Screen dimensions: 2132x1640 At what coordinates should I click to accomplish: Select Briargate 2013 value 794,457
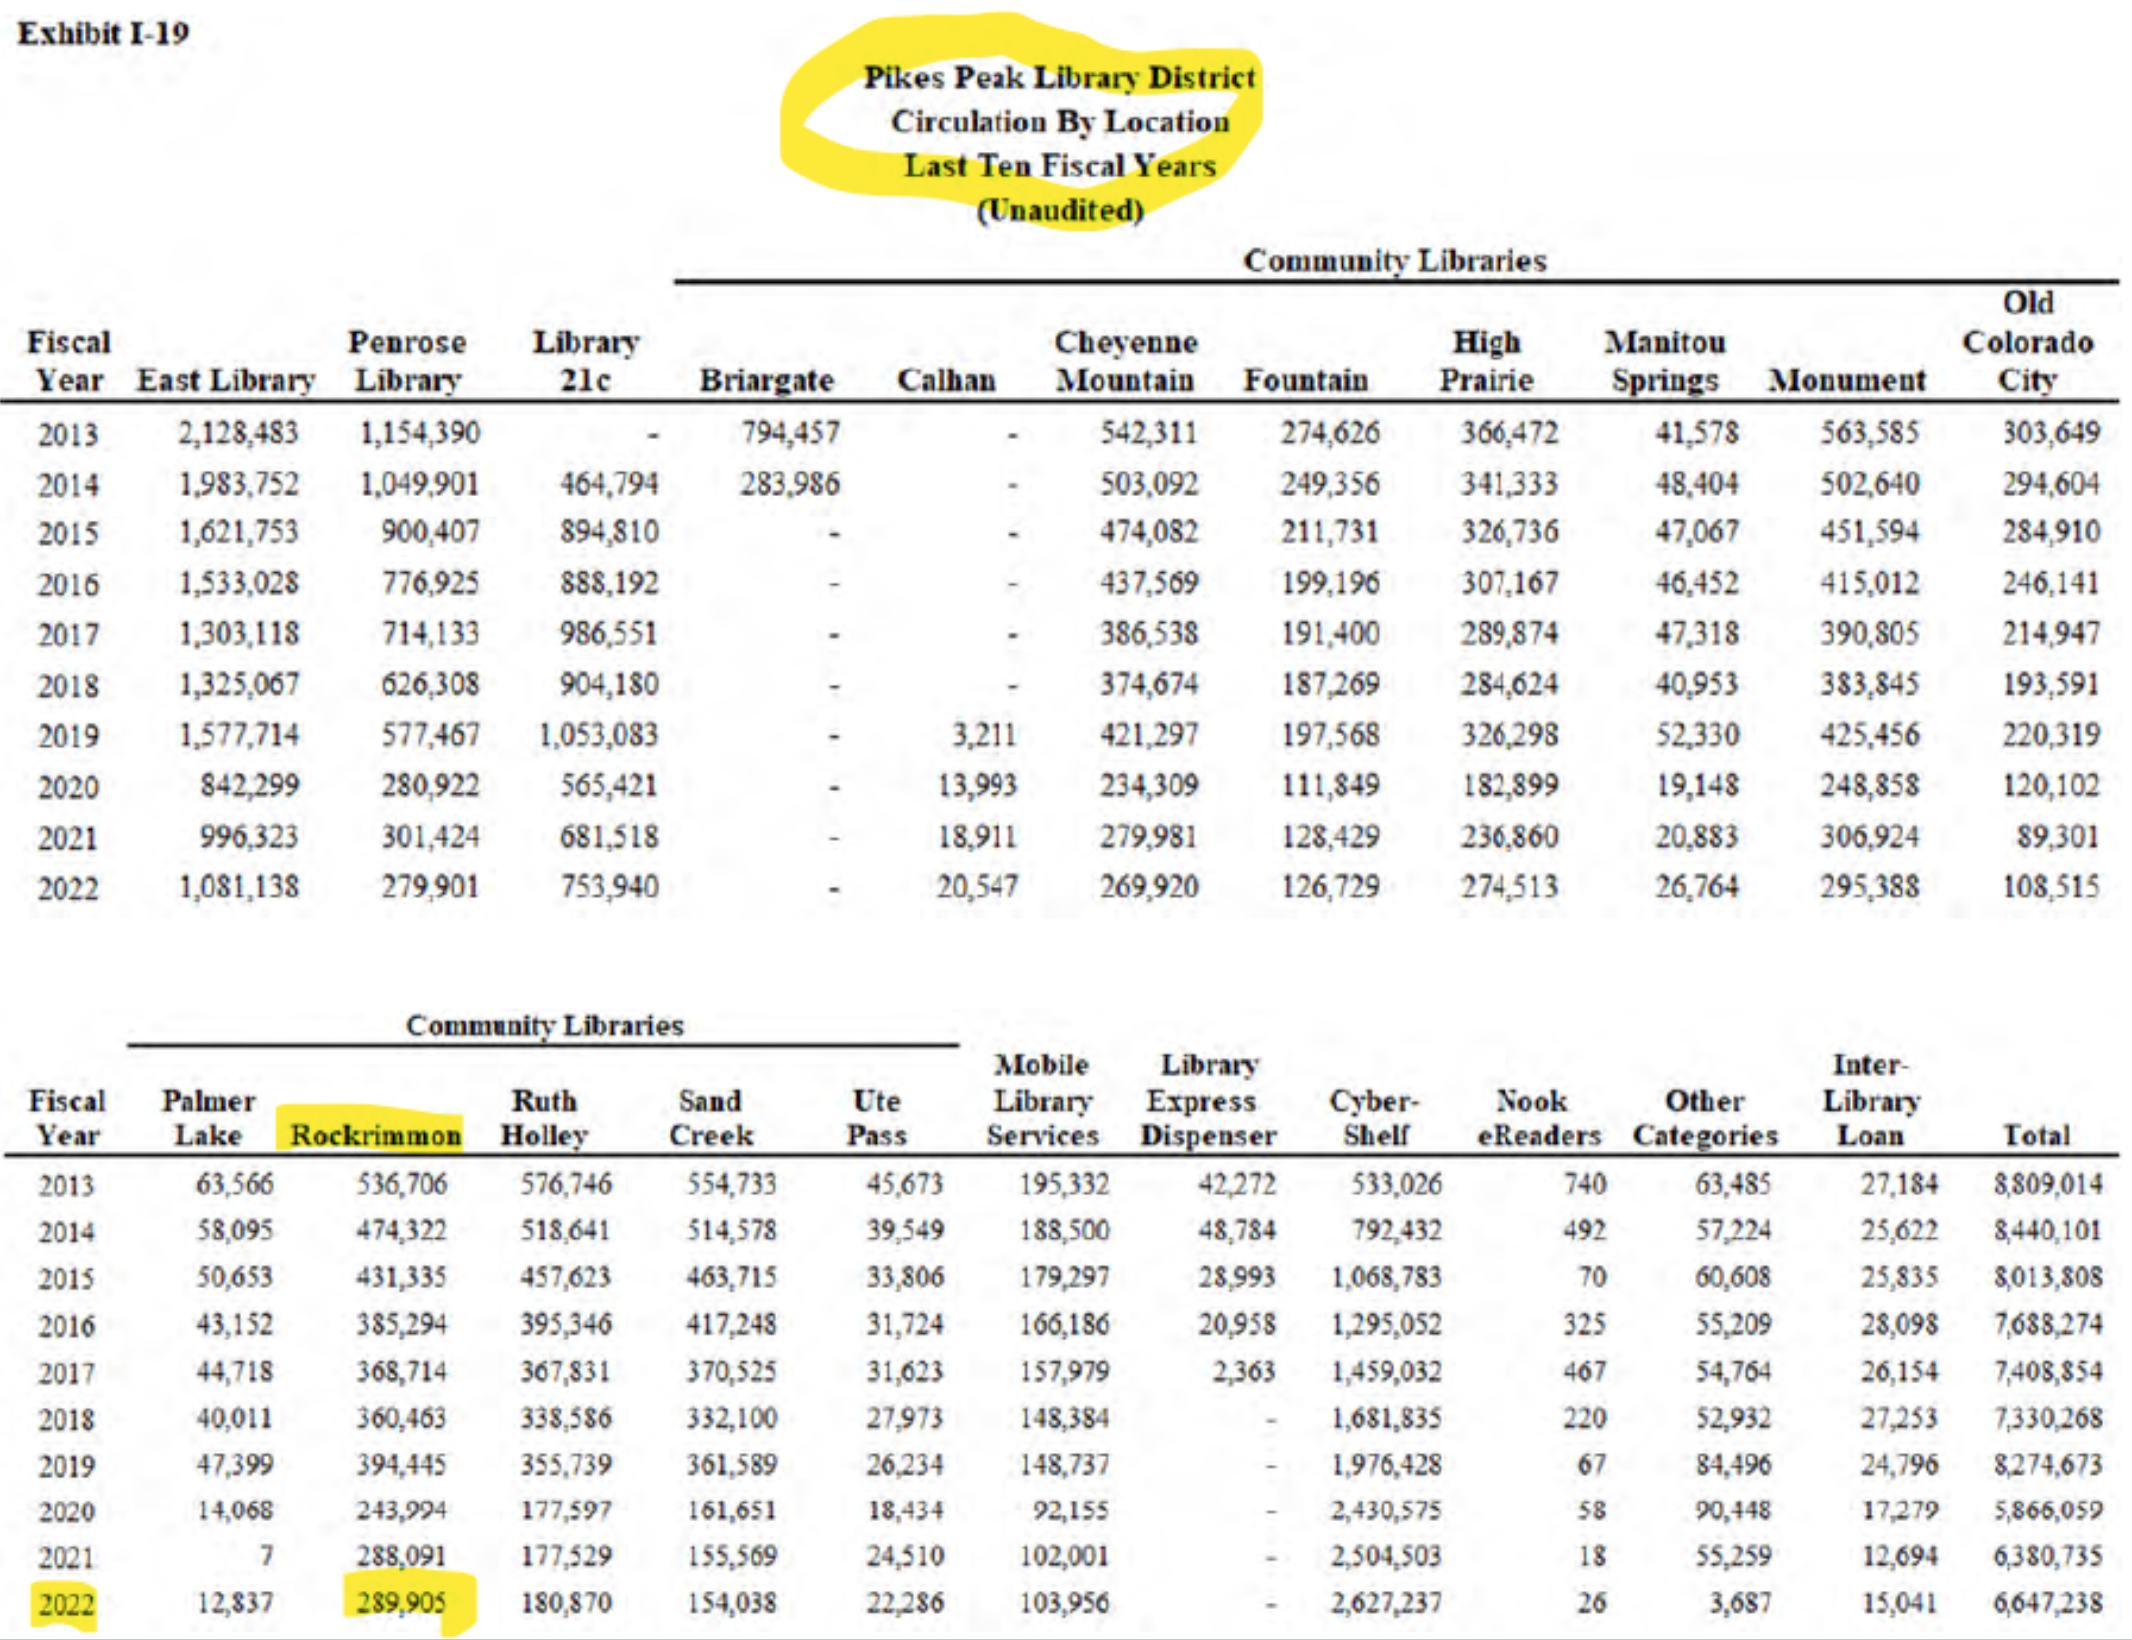tap(790, 433)
